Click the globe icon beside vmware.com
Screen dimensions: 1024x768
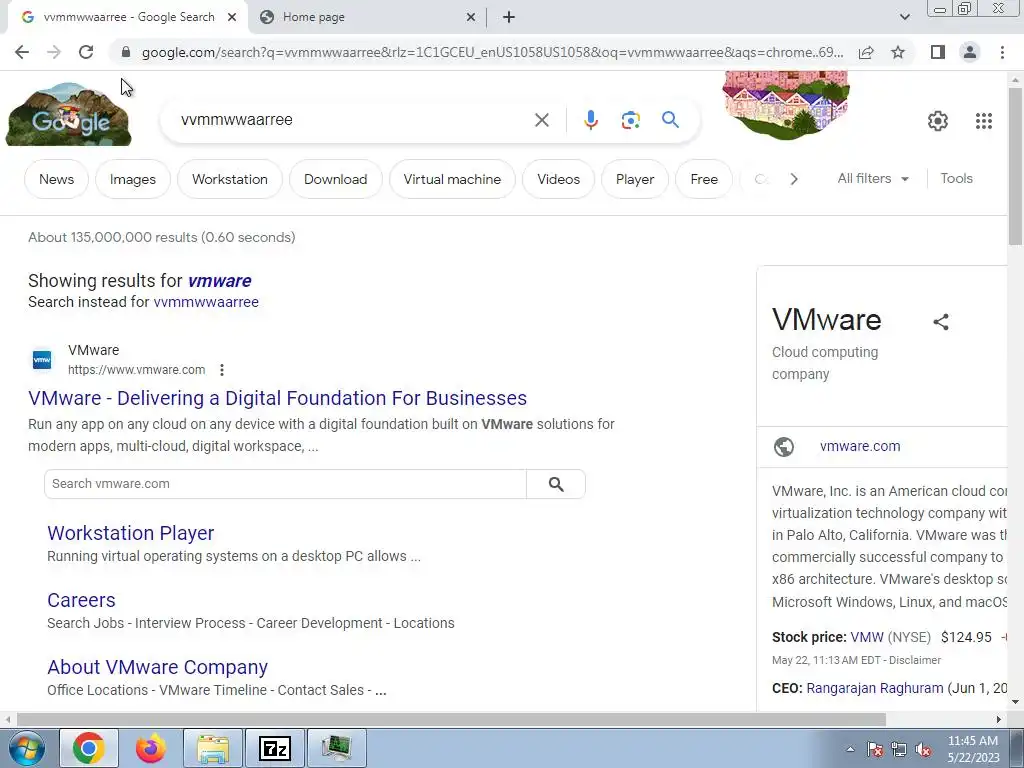coord(784,447)
